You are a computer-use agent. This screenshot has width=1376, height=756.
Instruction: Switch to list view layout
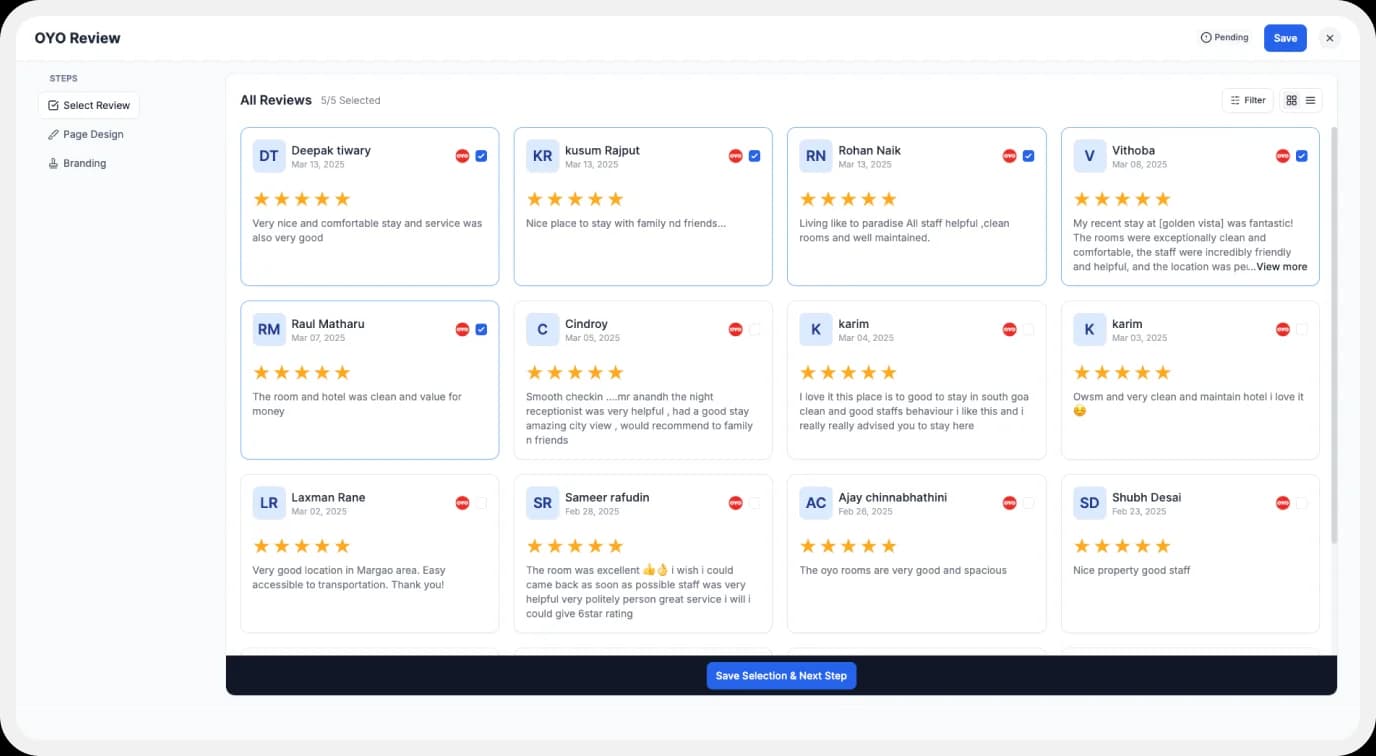(x=1309, y=100)
